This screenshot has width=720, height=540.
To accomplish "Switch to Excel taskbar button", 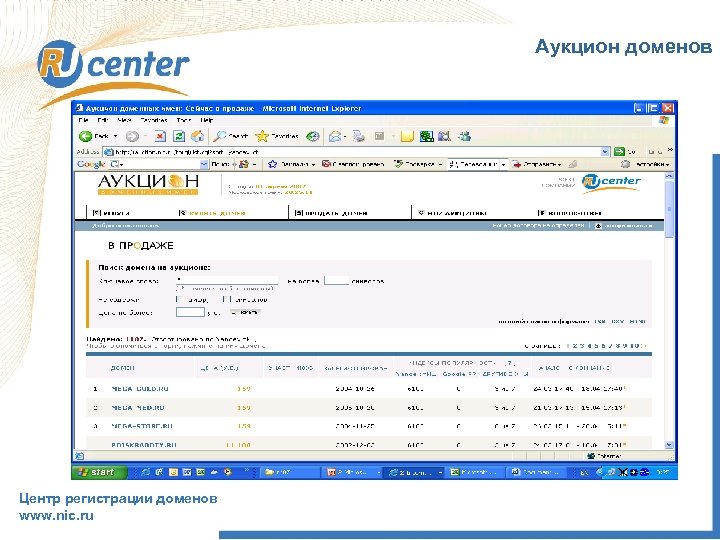I will point(475,472).
